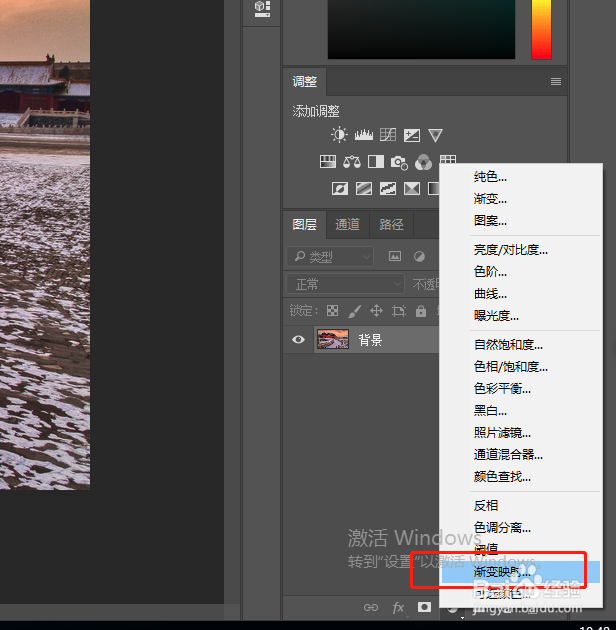Viewport: 616px width, 630px height.
Task: Switch to the 图层 tab
Action: [x=305, y=224]
